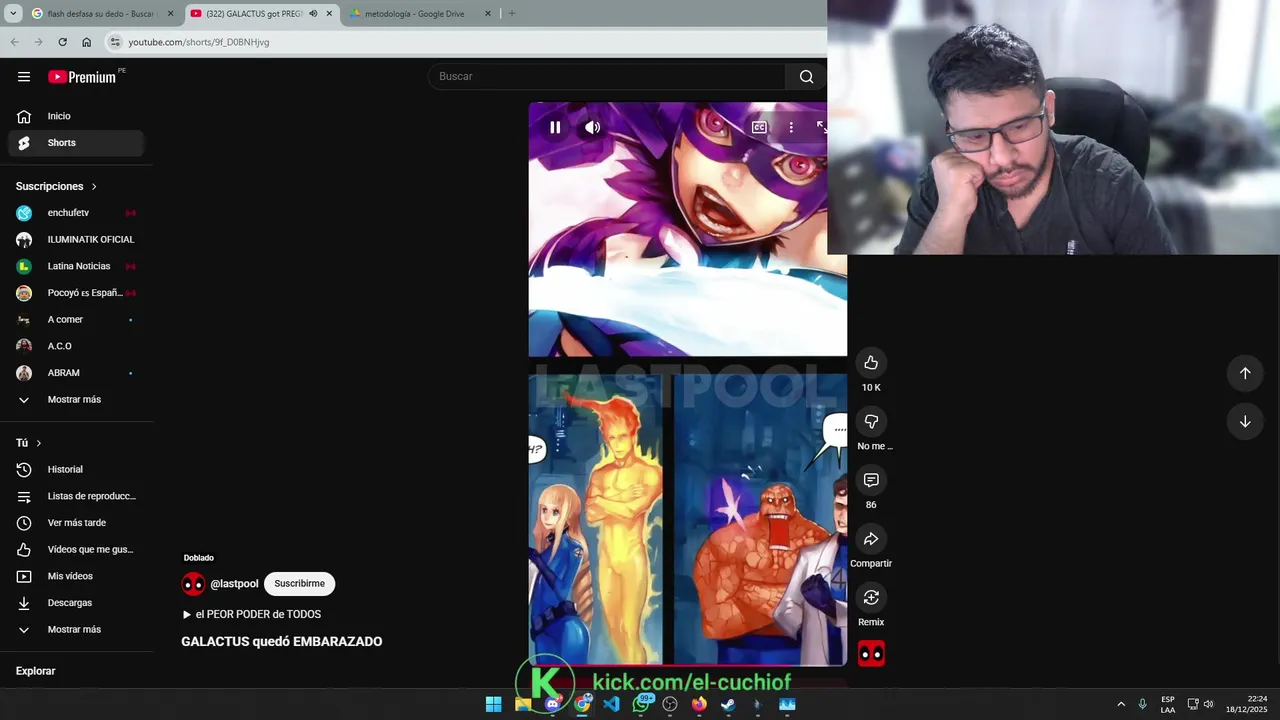1280x720 pixels.
Task: Open a new browser tab
Action: pyautogui.click(x=512, y=13)
